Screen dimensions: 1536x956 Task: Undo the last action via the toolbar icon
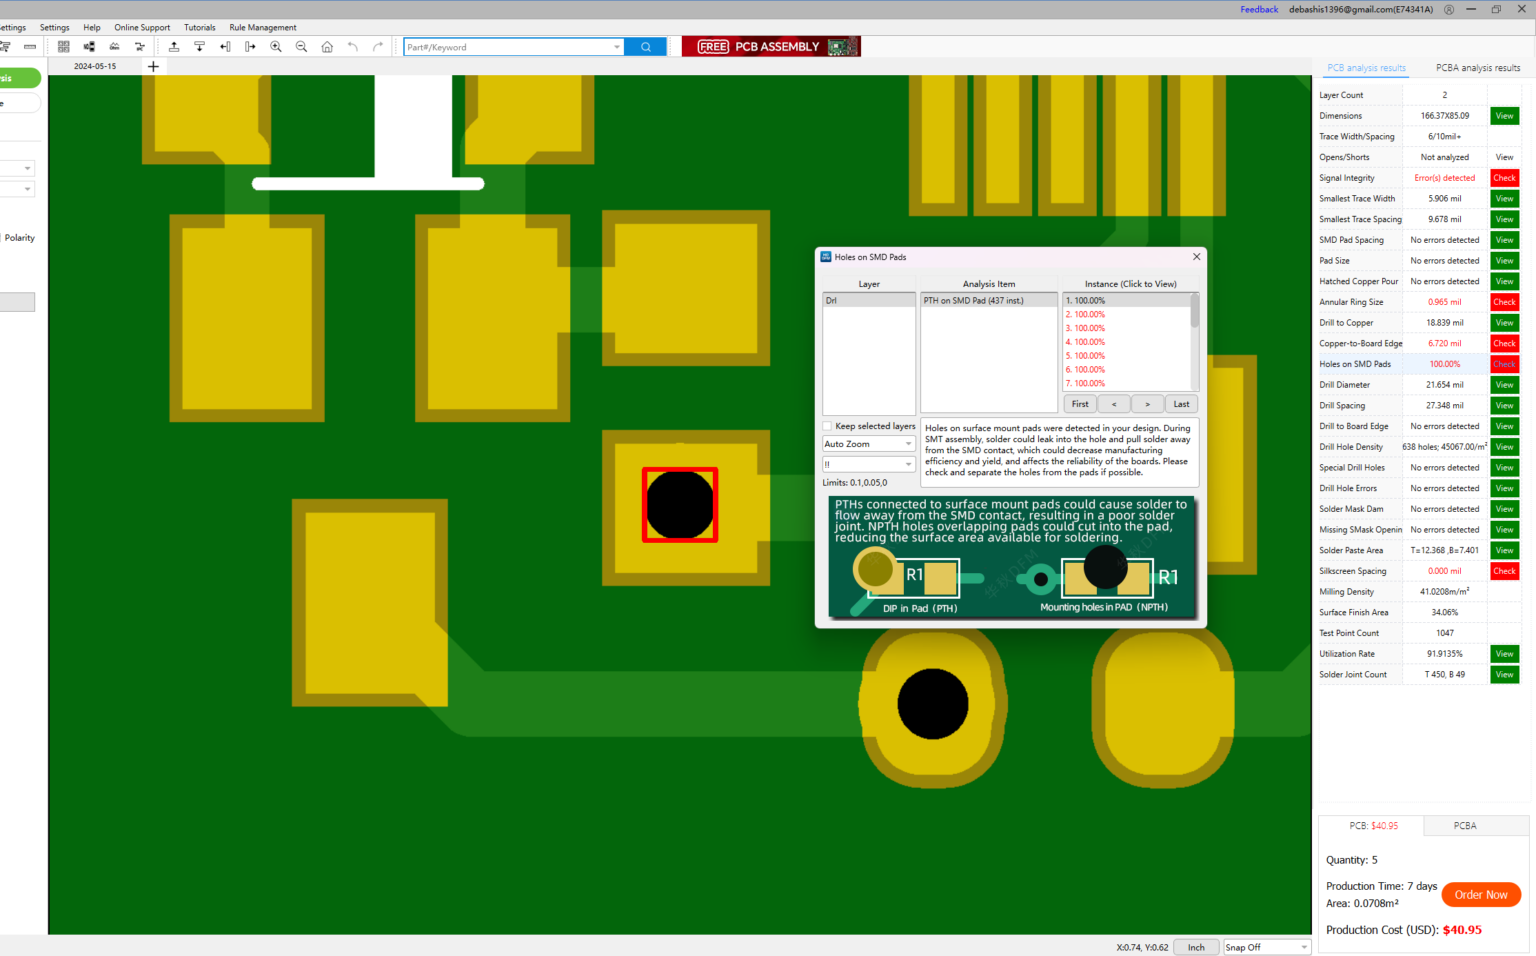pyautogui.click(x=353, y=46)
